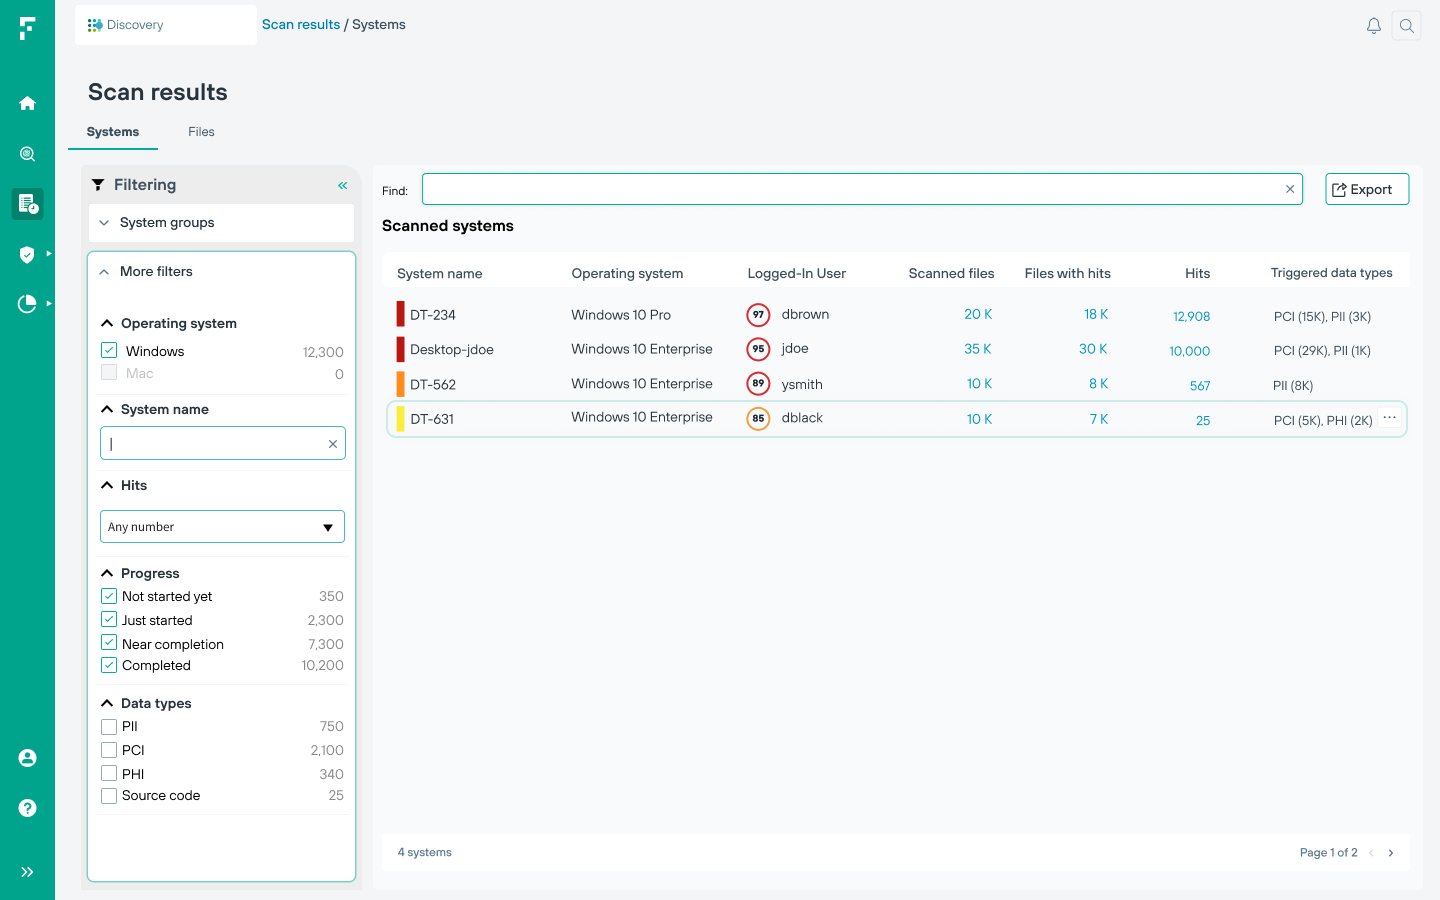Uncheck the Completed progress filter
1440x900 pixels.
click(109, 665)
